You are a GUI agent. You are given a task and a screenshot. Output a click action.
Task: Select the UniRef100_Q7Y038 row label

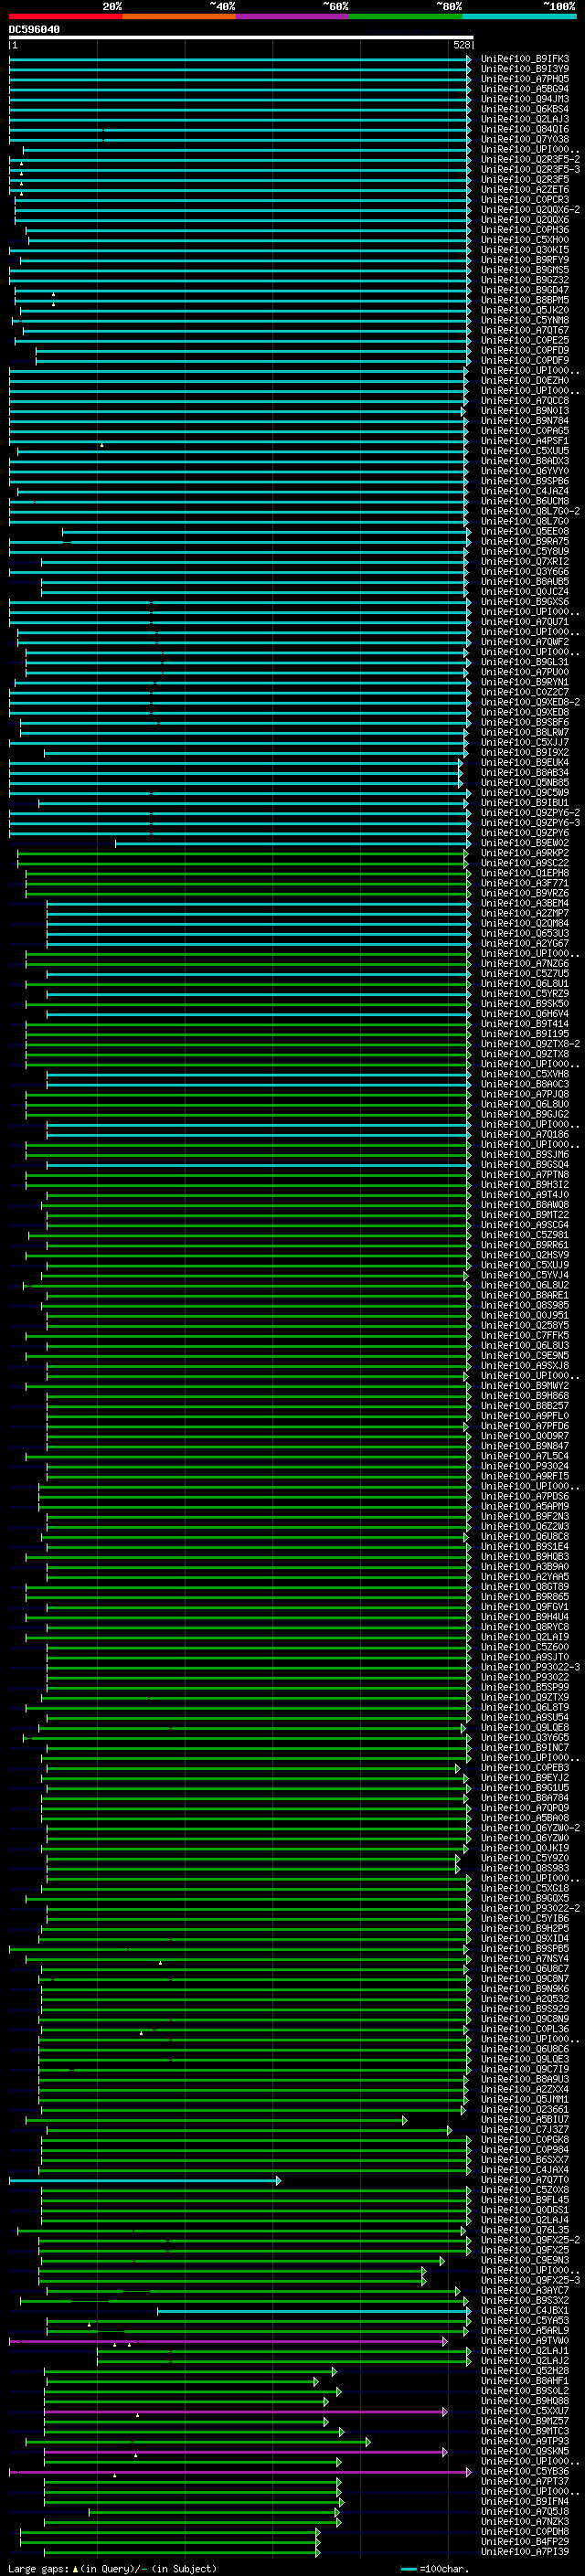tap(524, 139)
